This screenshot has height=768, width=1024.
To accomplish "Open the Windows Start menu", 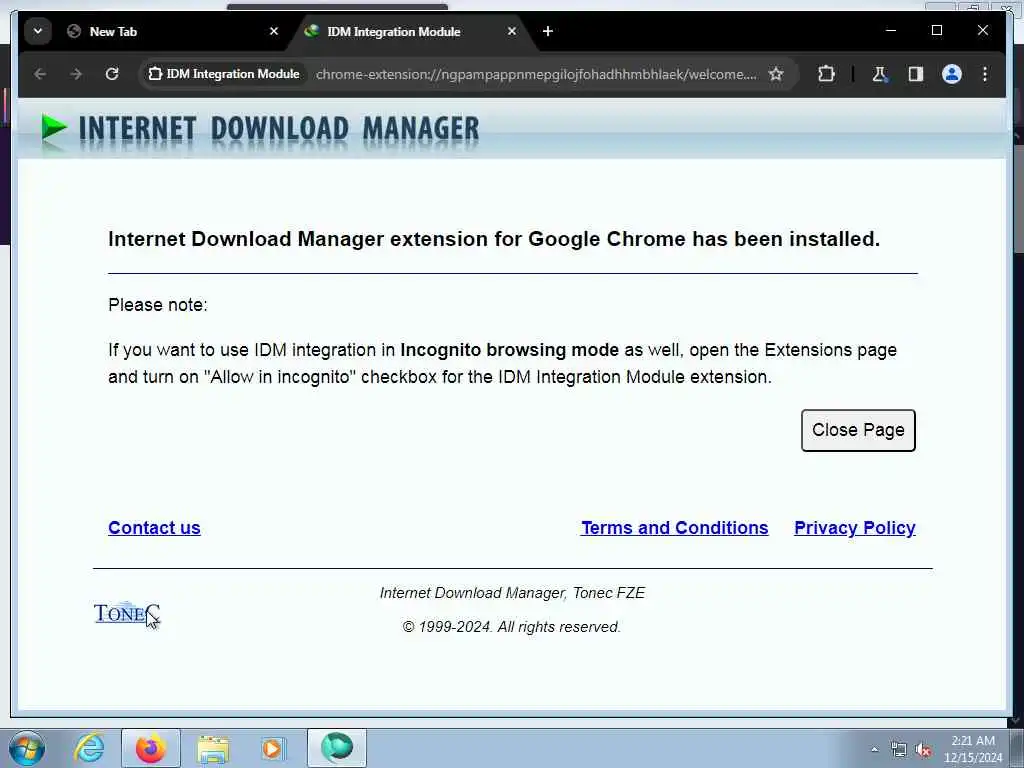I will tap(27, 748).
